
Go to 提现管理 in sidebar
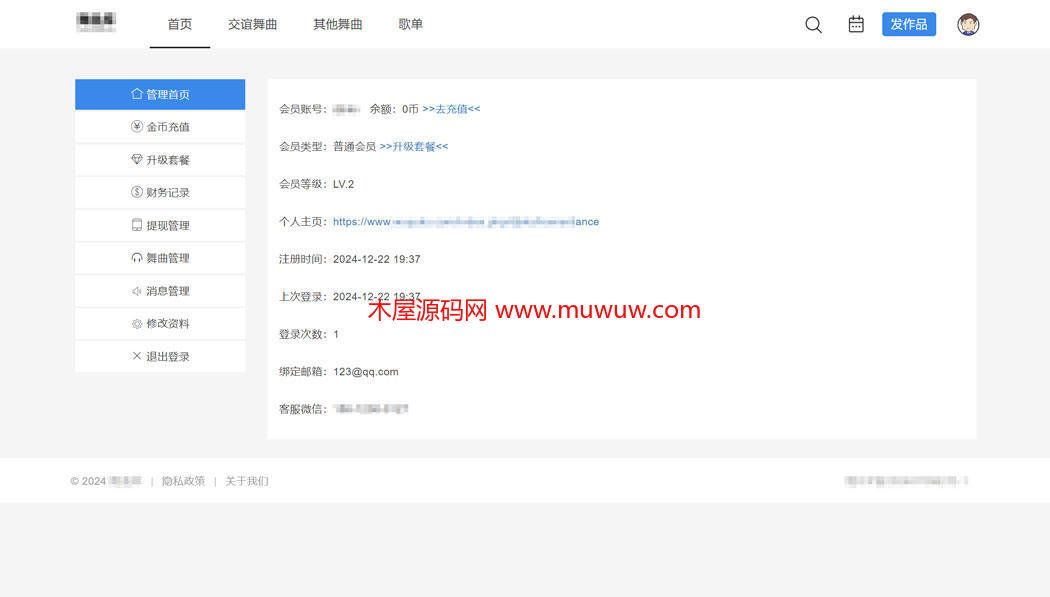[160, 226]
